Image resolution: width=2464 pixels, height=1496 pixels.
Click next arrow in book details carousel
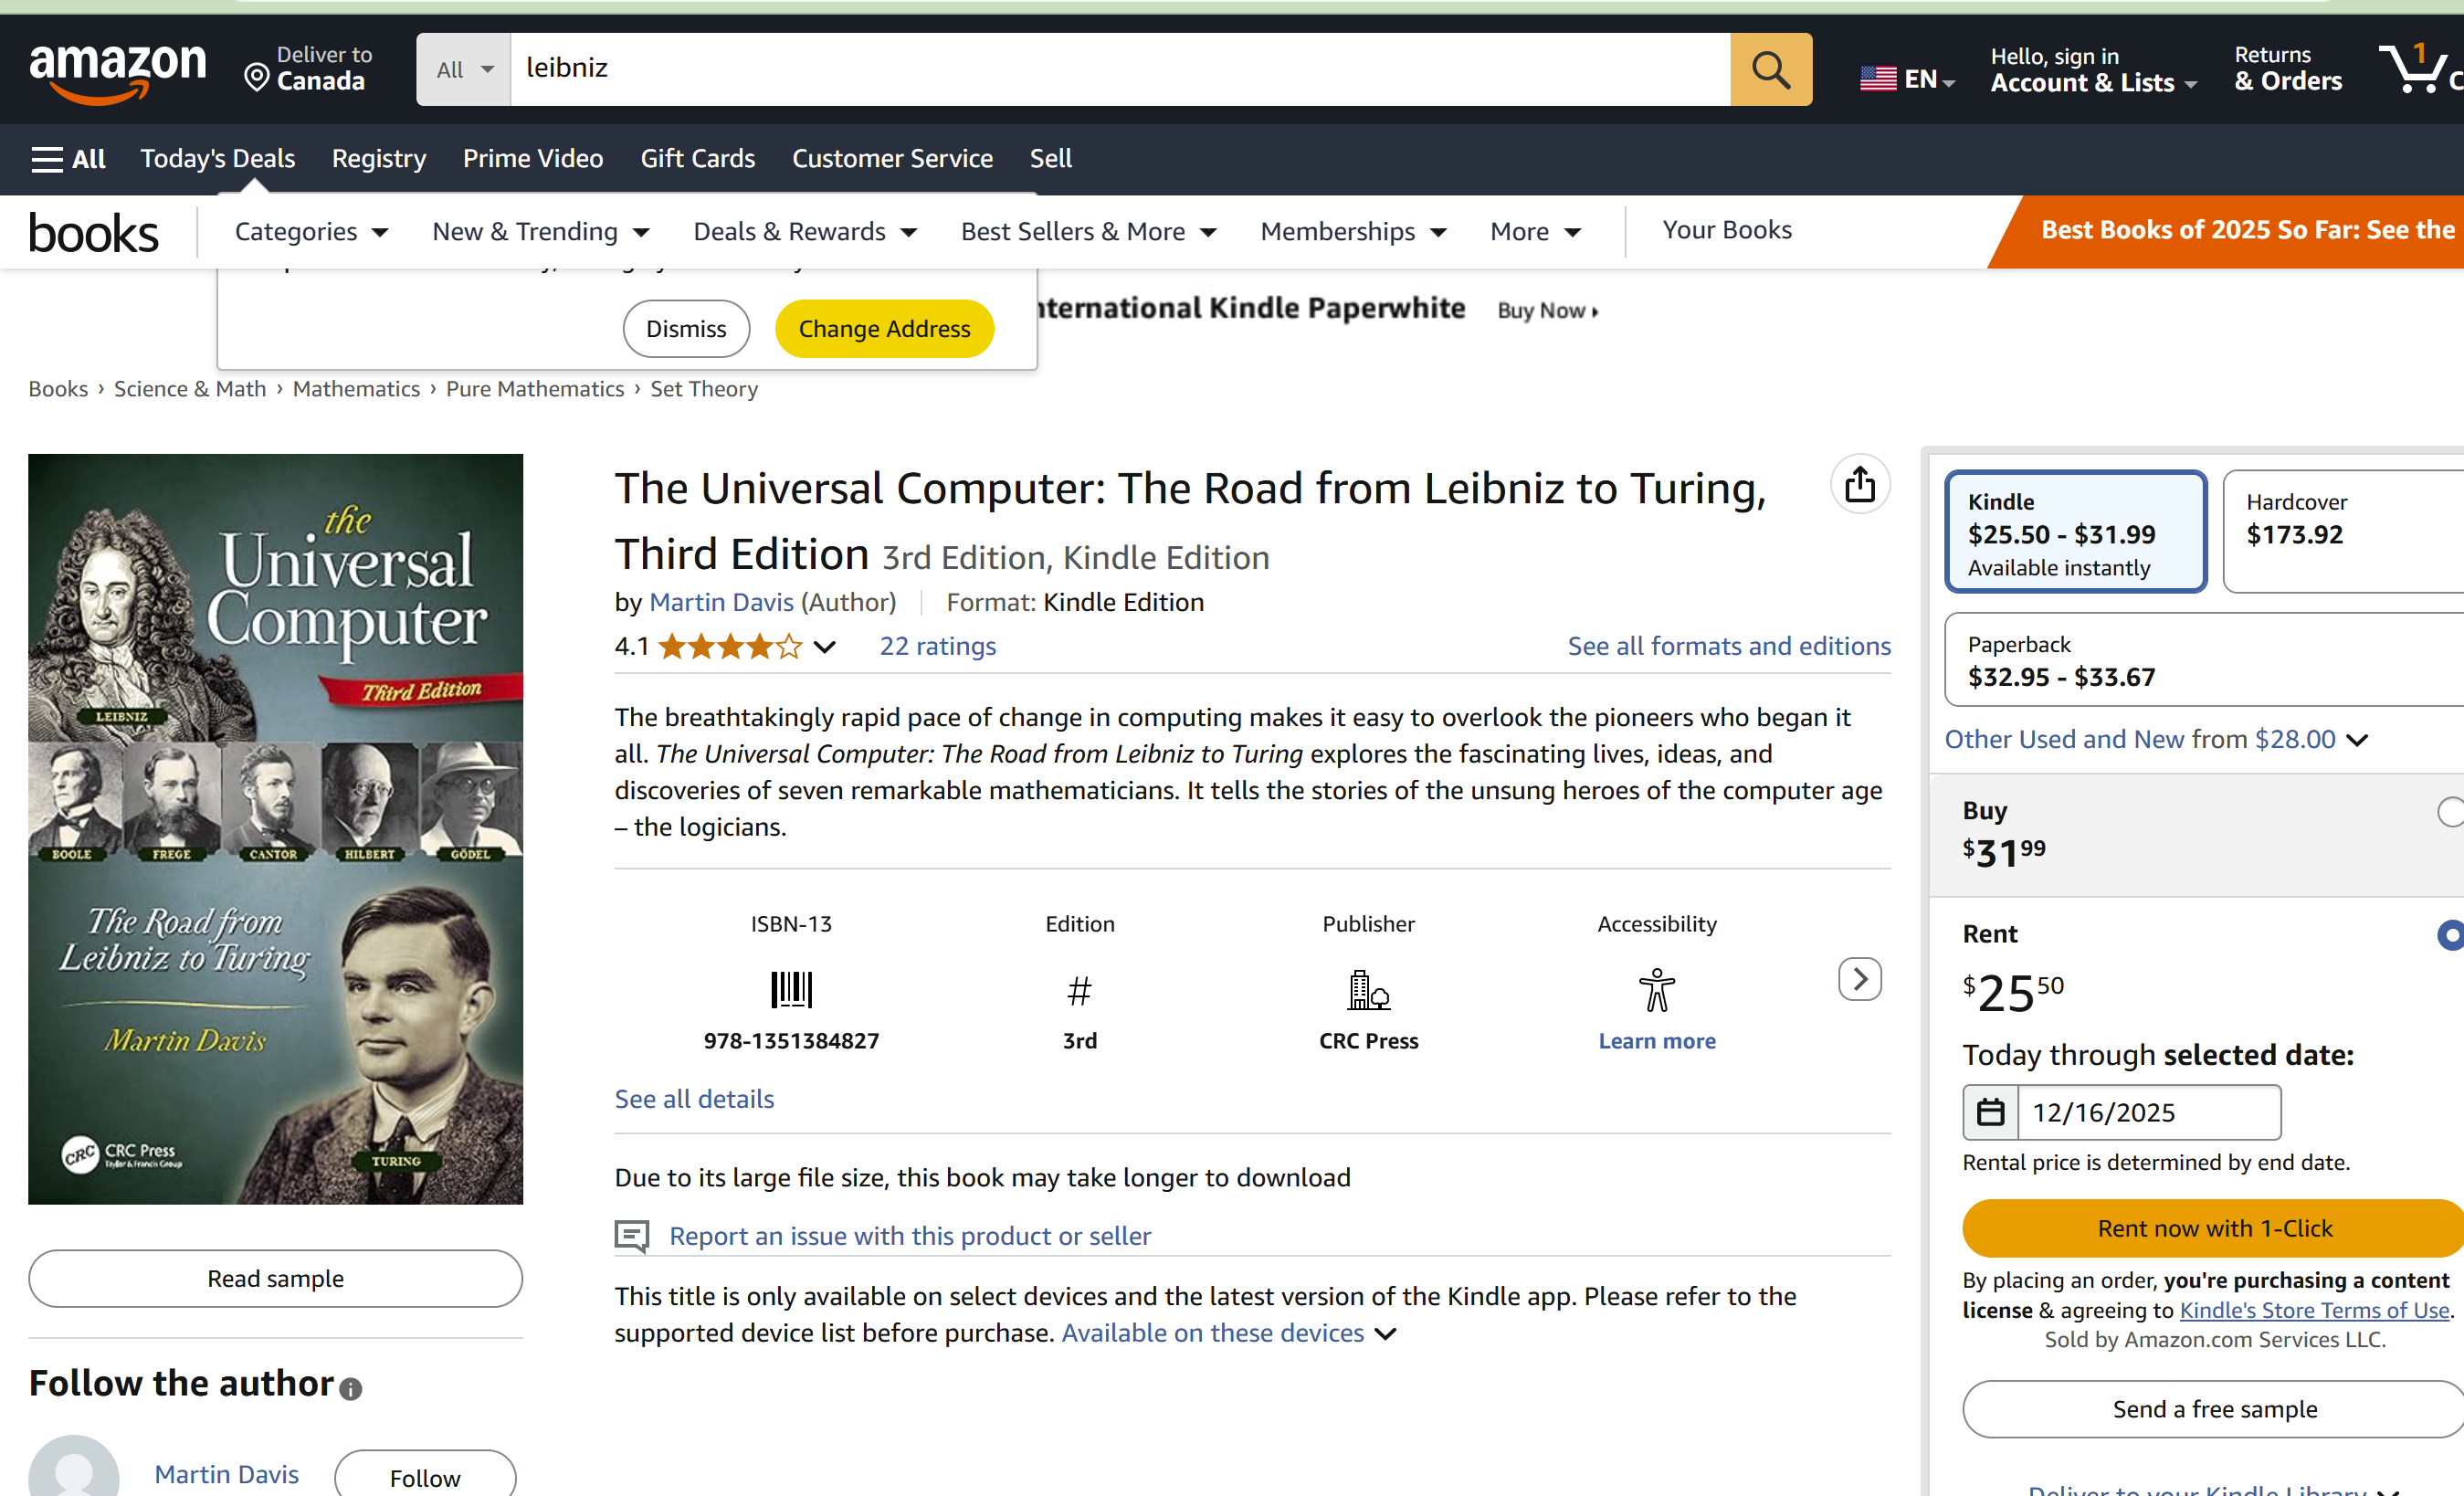[x=1859, y=979]
